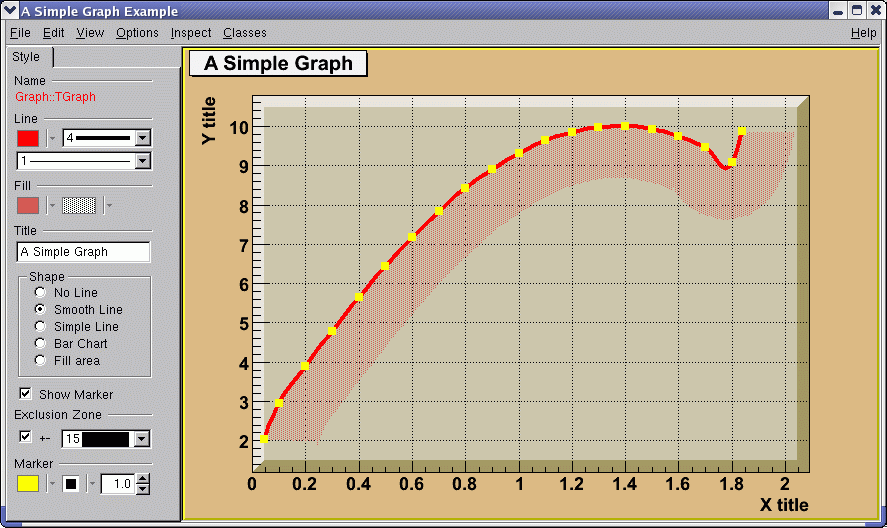Open the marker style selector square

[71, 484]
